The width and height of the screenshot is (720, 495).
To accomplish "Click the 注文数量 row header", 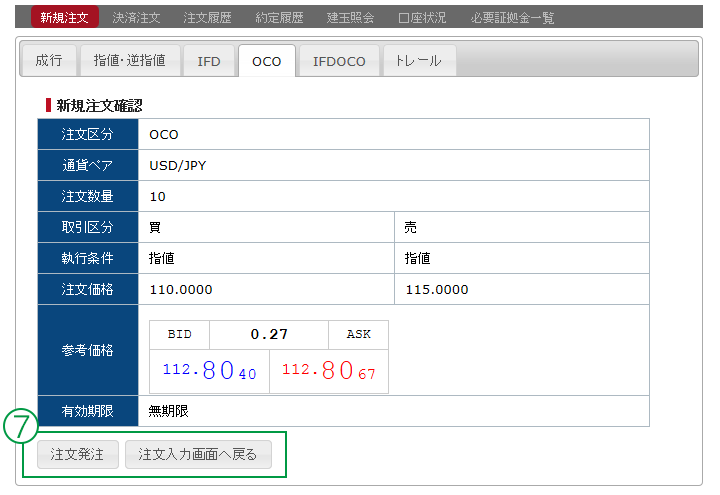I will 88,196.
